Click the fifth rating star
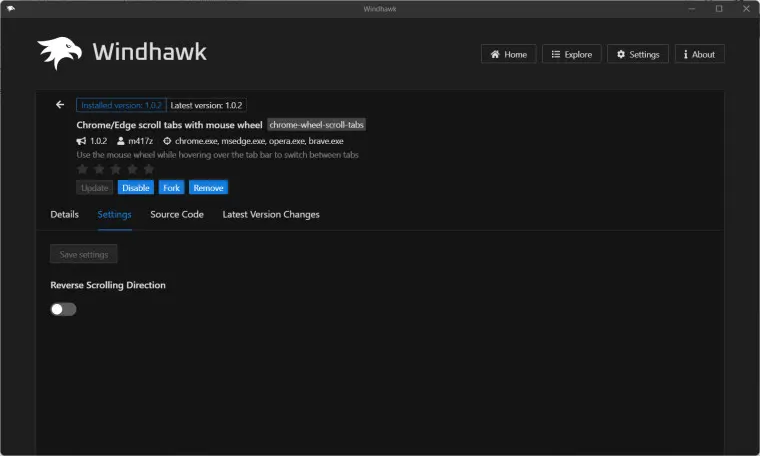 pos(149,170)
